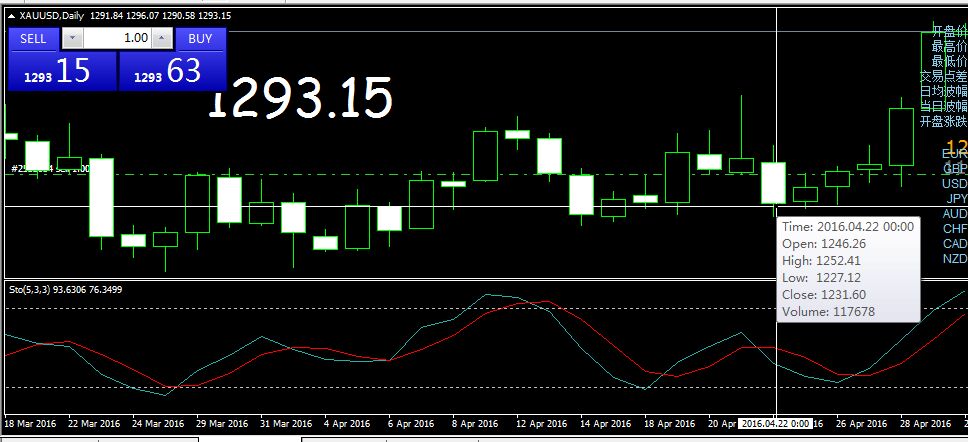
Task: Select the 2016.04.22 candlestick on the chart
Action: tap(773, 183)
